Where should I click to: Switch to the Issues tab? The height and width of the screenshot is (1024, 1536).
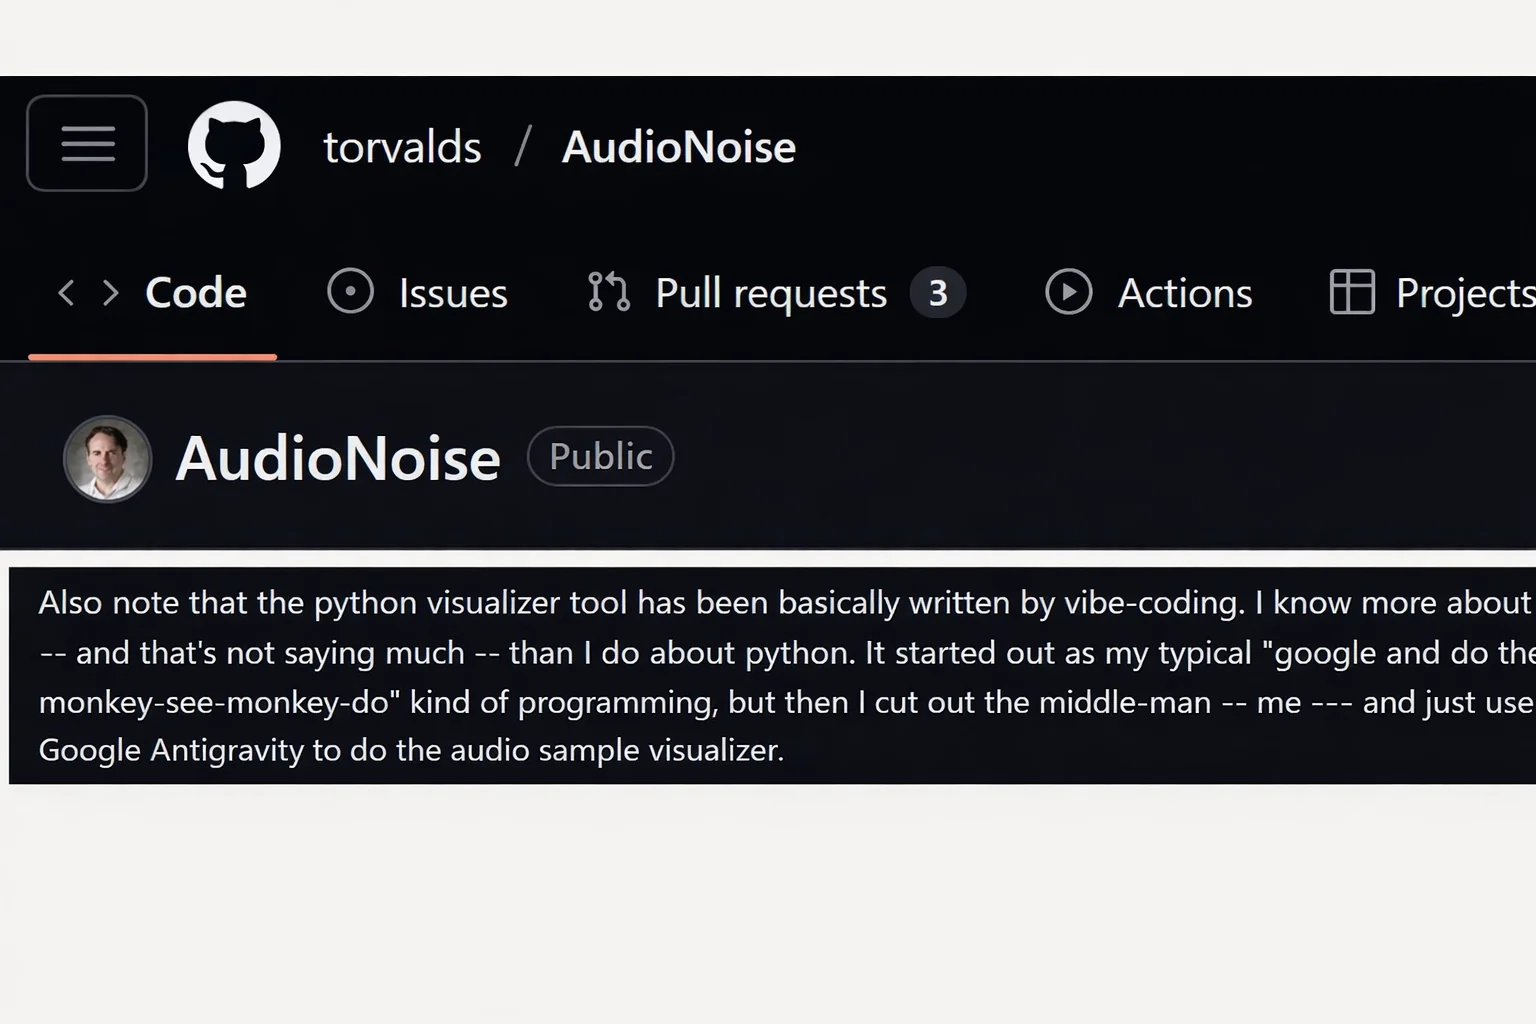pos(453,293)
